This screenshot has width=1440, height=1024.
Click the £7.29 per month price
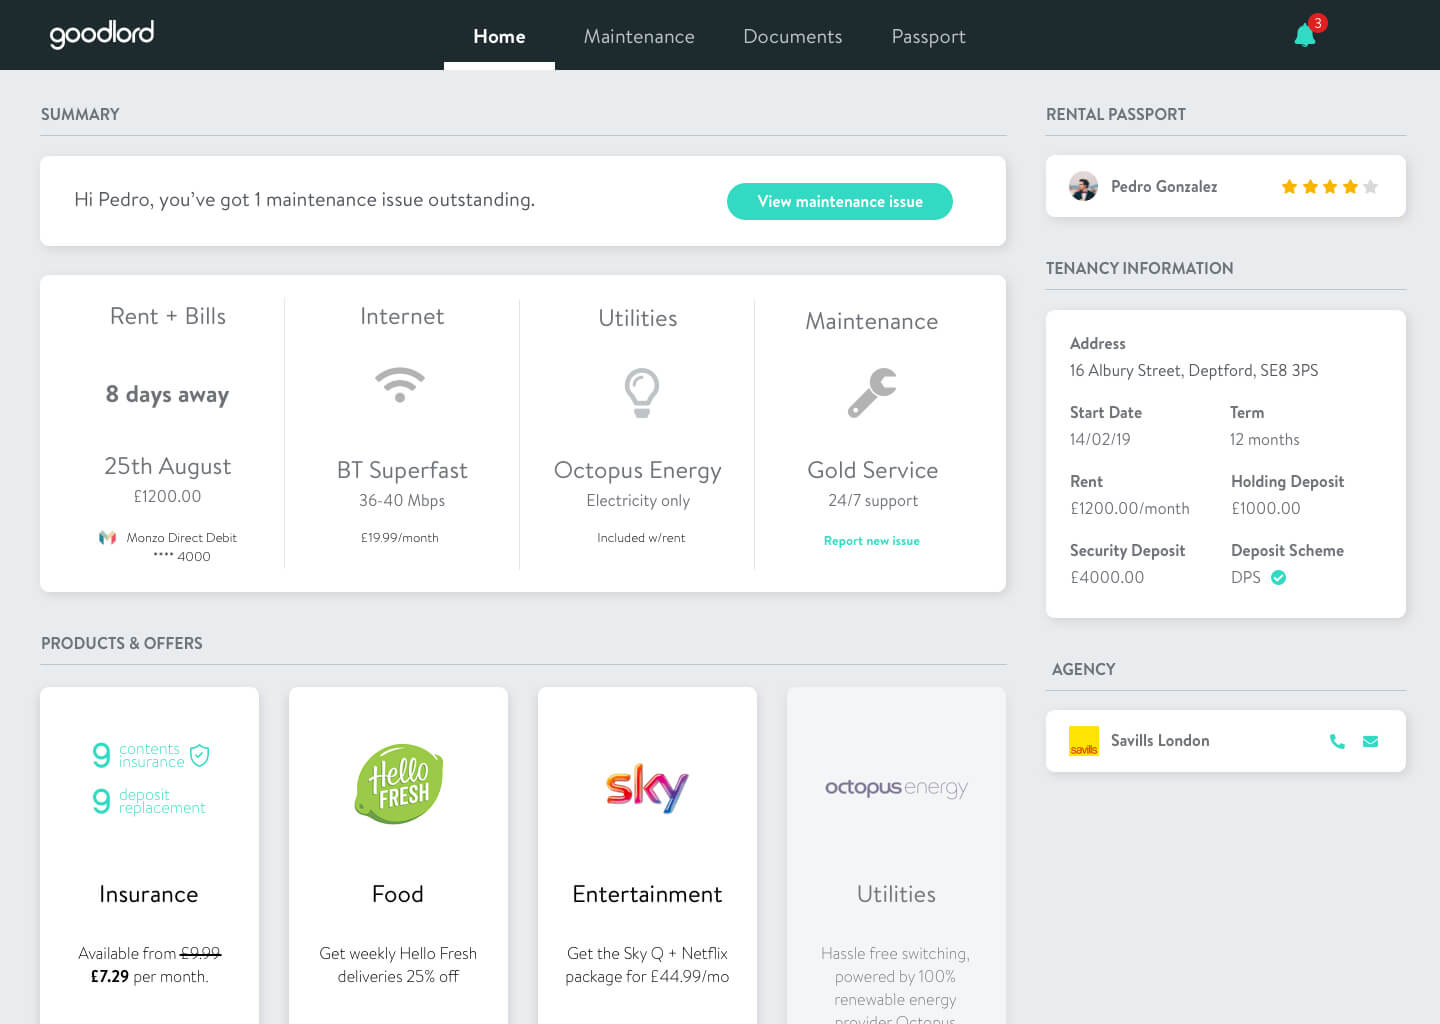[x=149, y=977]
